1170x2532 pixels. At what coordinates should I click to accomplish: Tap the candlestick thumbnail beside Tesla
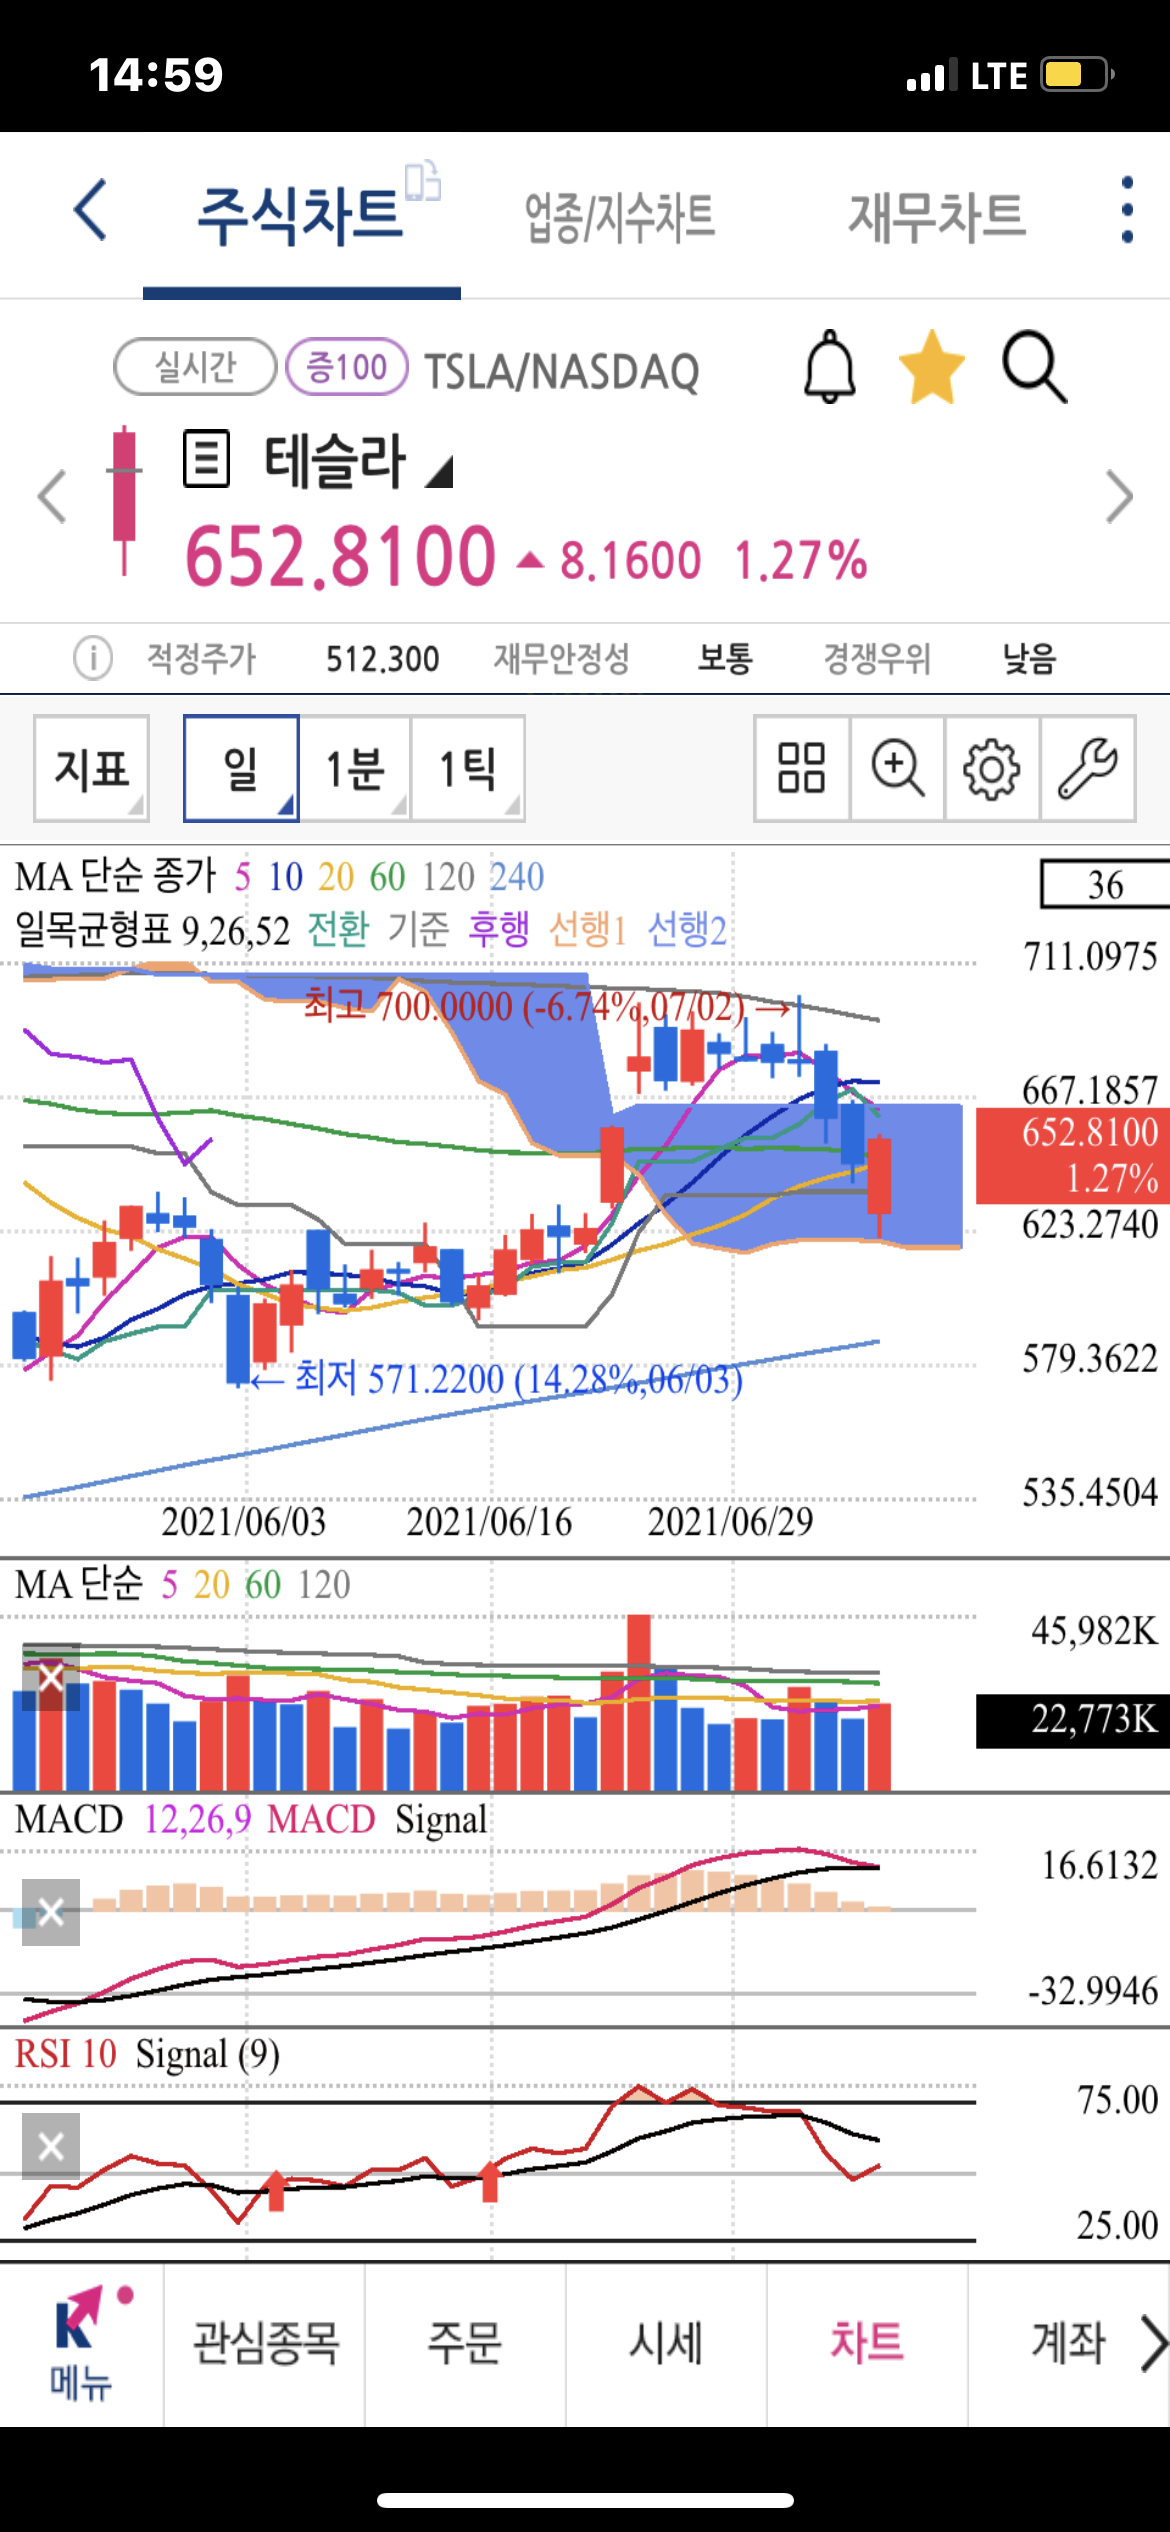click(124, 500)
